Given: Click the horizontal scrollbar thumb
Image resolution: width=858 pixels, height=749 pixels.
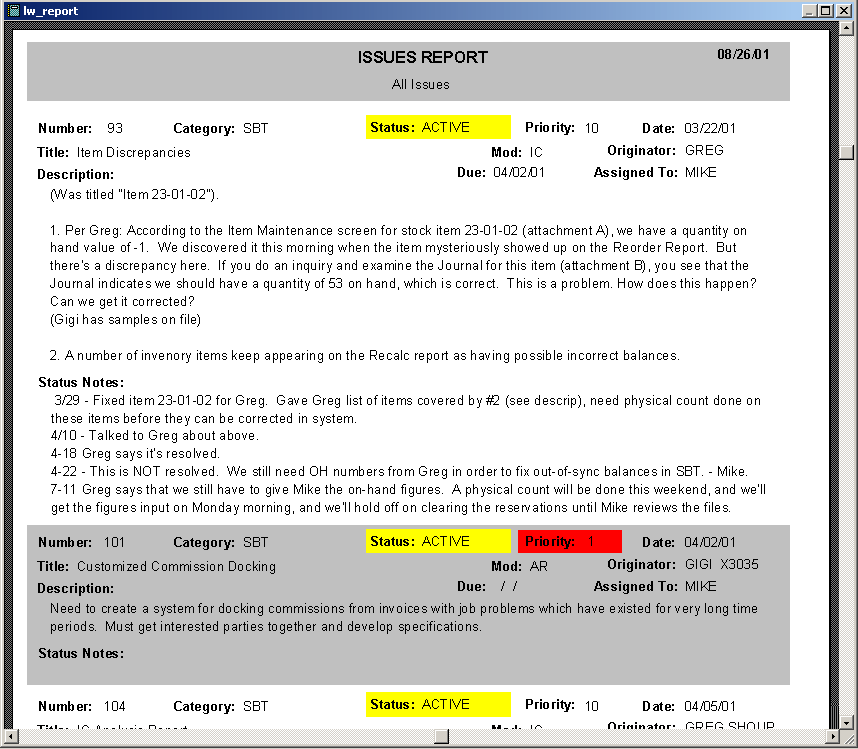Looking at the screenshot, I should 442,736.
